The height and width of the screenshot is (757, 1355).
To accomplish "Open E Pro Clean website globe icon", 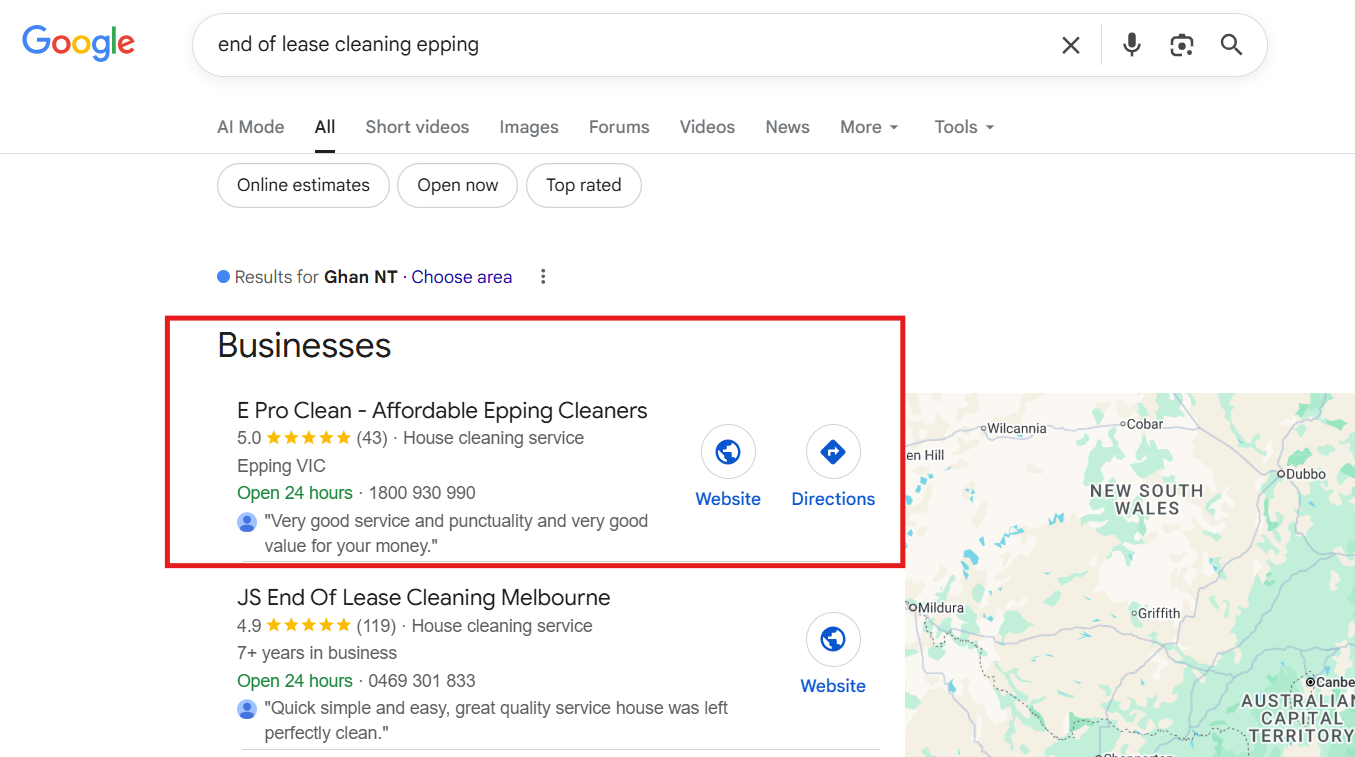I will click(x=728, y=452).
